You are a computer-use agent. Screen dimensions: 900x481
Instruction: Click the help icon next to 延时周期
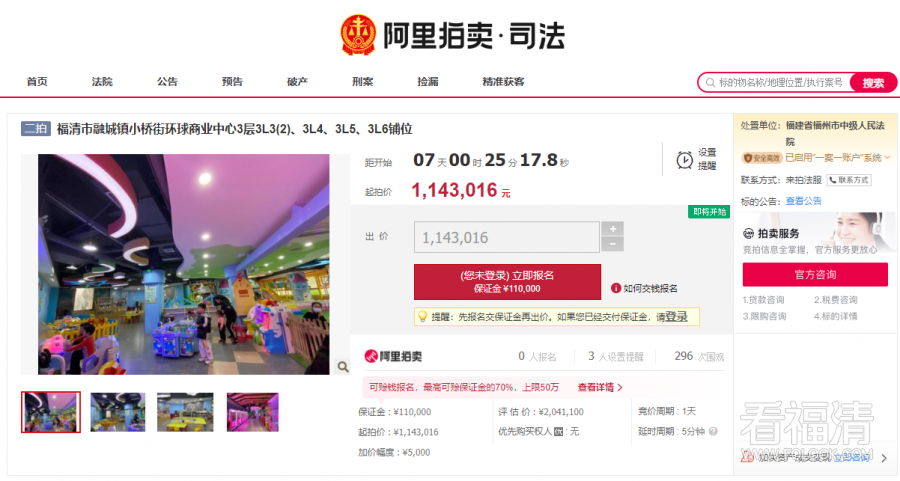pyautogui.click(x=713, y=432)
